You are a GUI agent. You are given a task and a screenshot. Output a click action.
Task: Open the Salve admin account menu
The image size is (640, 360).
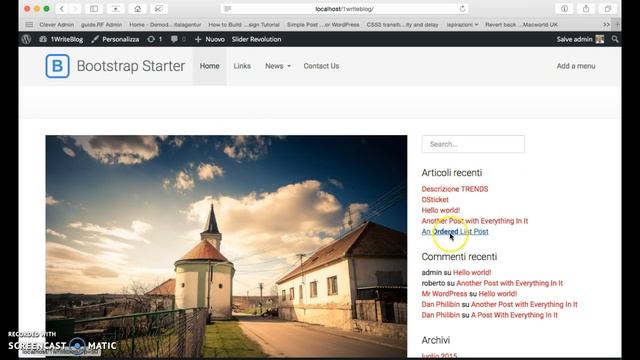[x=580, y=39]
